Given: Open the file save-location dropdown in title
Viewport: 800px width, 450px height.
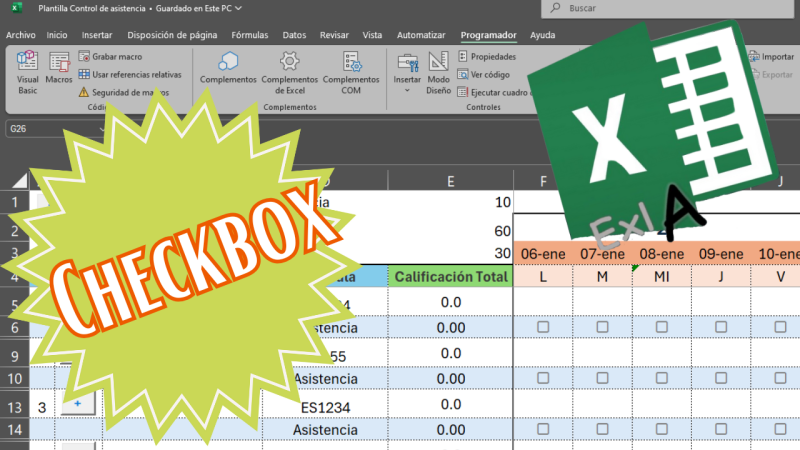Looking at the screenshot, I should click(238, 8).
